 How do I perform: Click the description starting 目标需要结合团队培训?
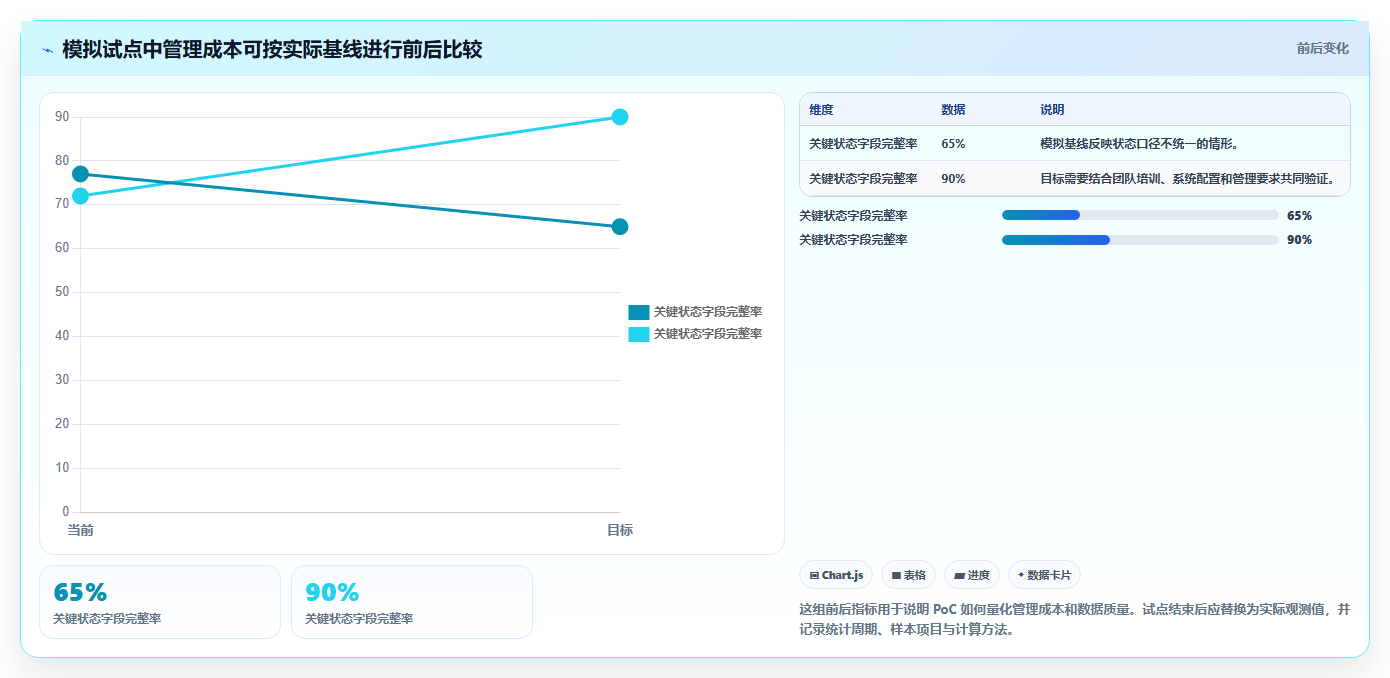tap(1188, 179)
